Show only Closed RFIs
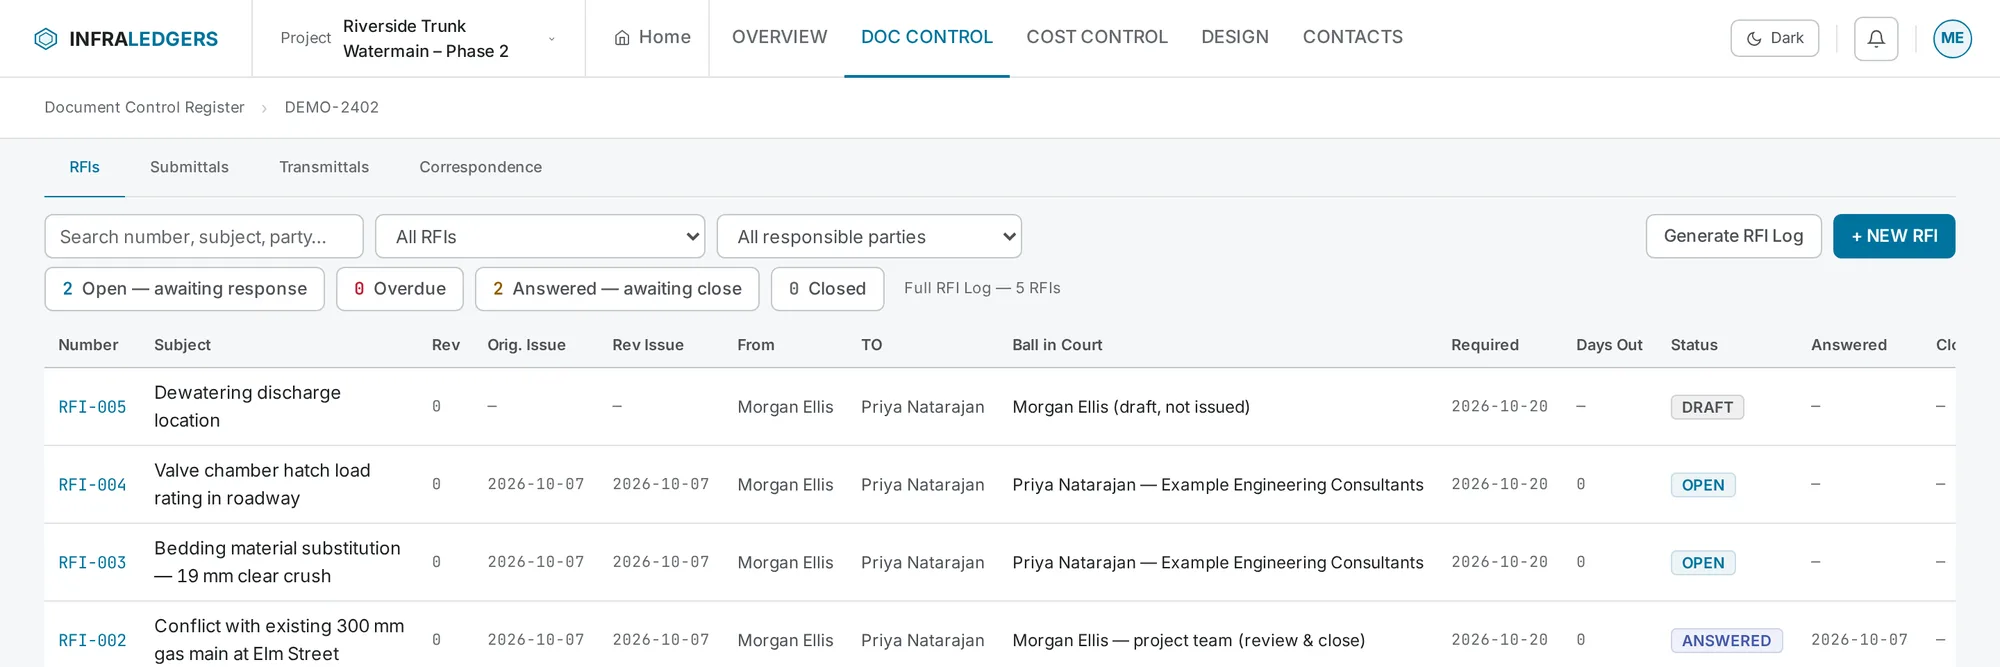The image size is (2000, 667). [x=828, y=289]
